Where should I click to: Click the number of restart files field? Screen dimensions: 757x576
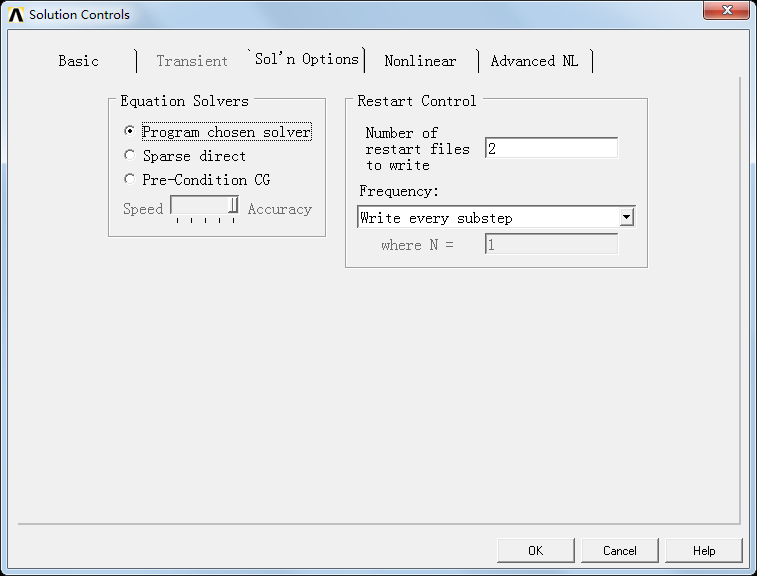551,148
